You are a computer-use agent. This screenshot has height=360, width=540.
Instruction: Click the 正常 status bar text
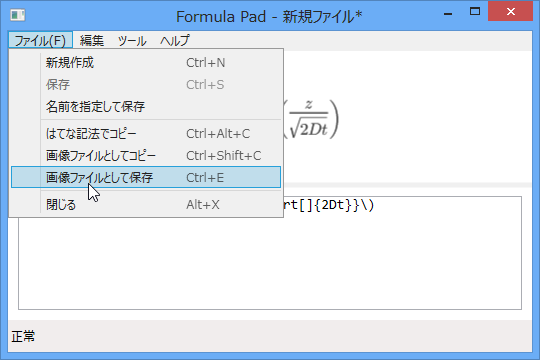coord(23,337)
